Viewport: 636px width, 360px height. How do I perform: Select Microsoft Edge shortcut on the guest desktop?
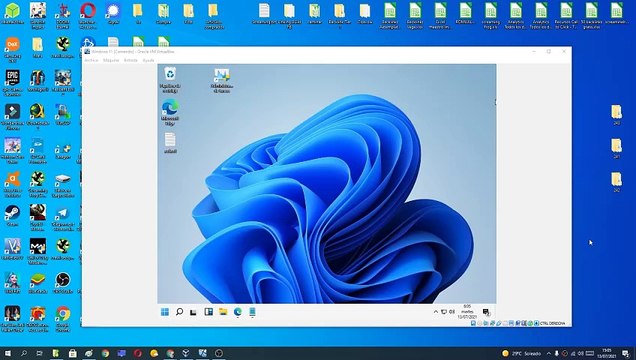click(170, 113)
